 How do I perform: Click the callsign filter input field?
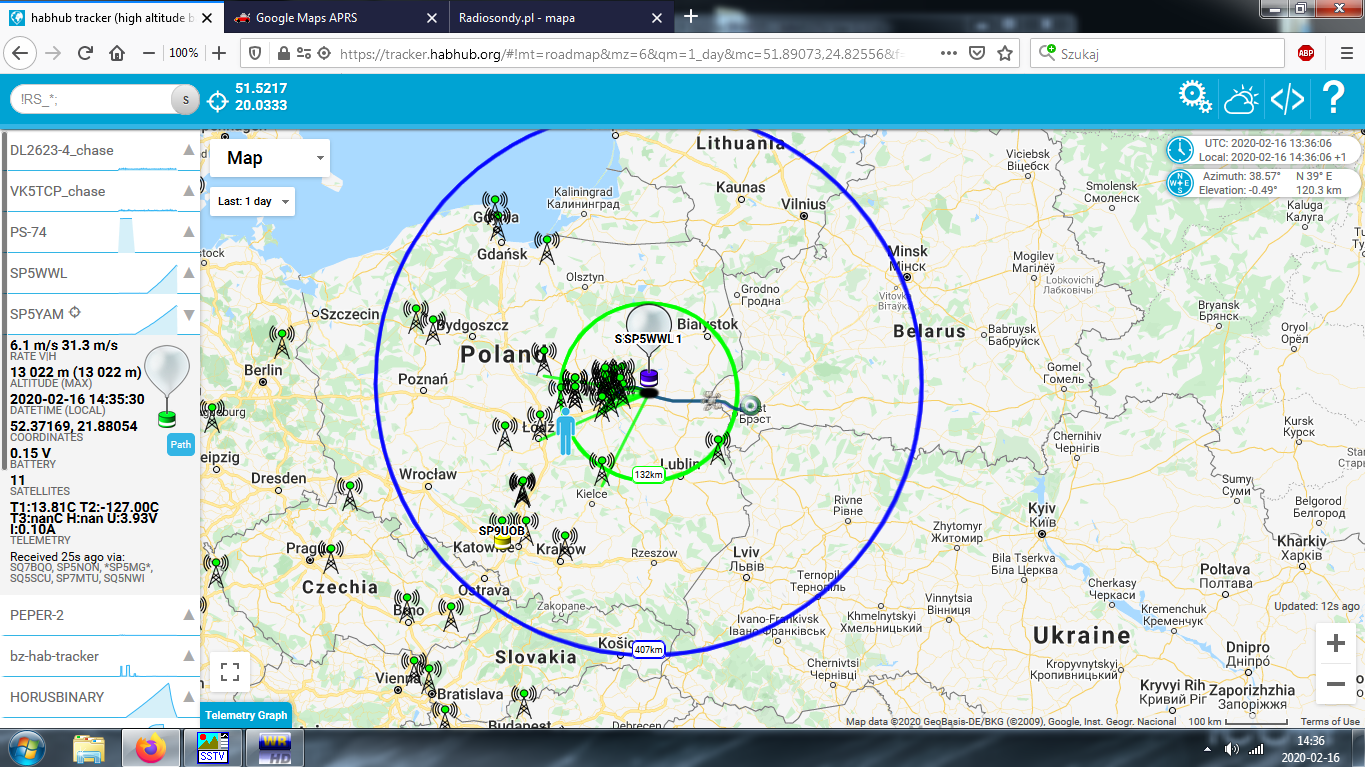point(92,99)
